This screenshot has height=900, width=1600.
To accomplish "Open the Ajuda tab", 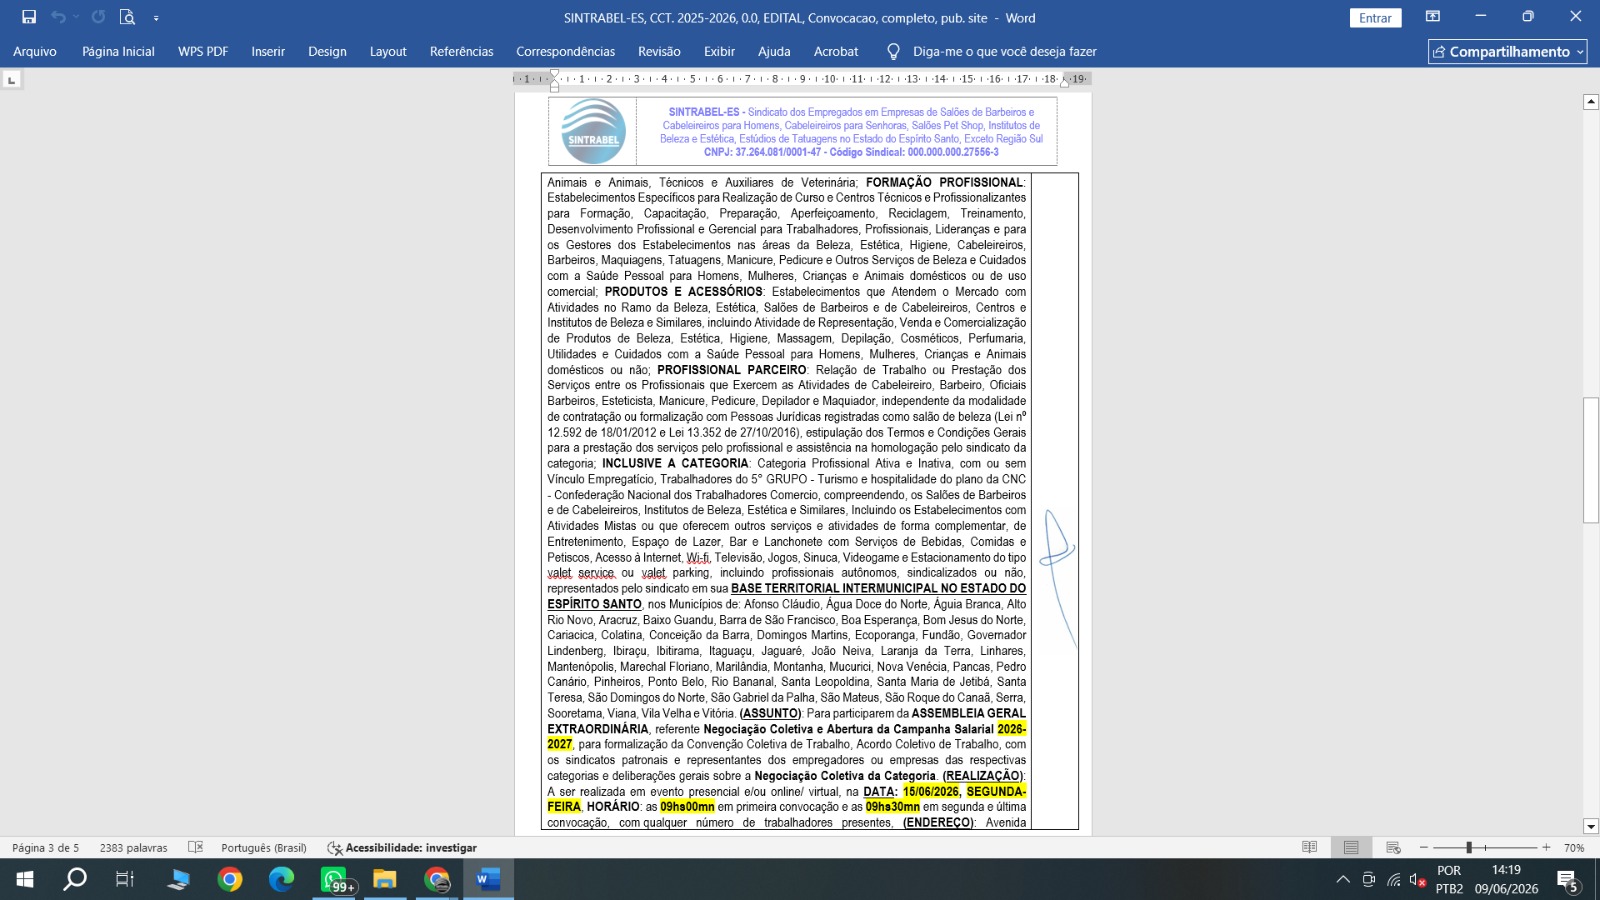I will (x=774, y=52).
